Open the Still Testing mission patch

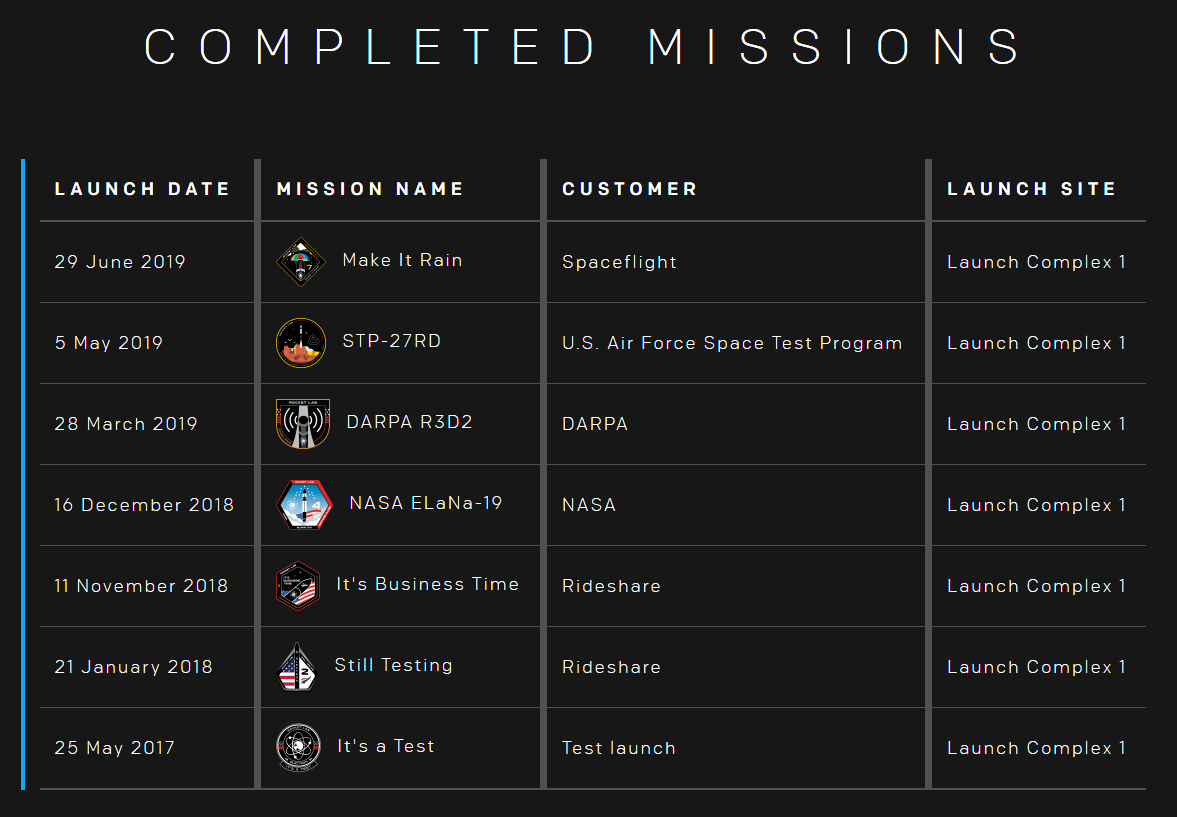coord(296,667)
